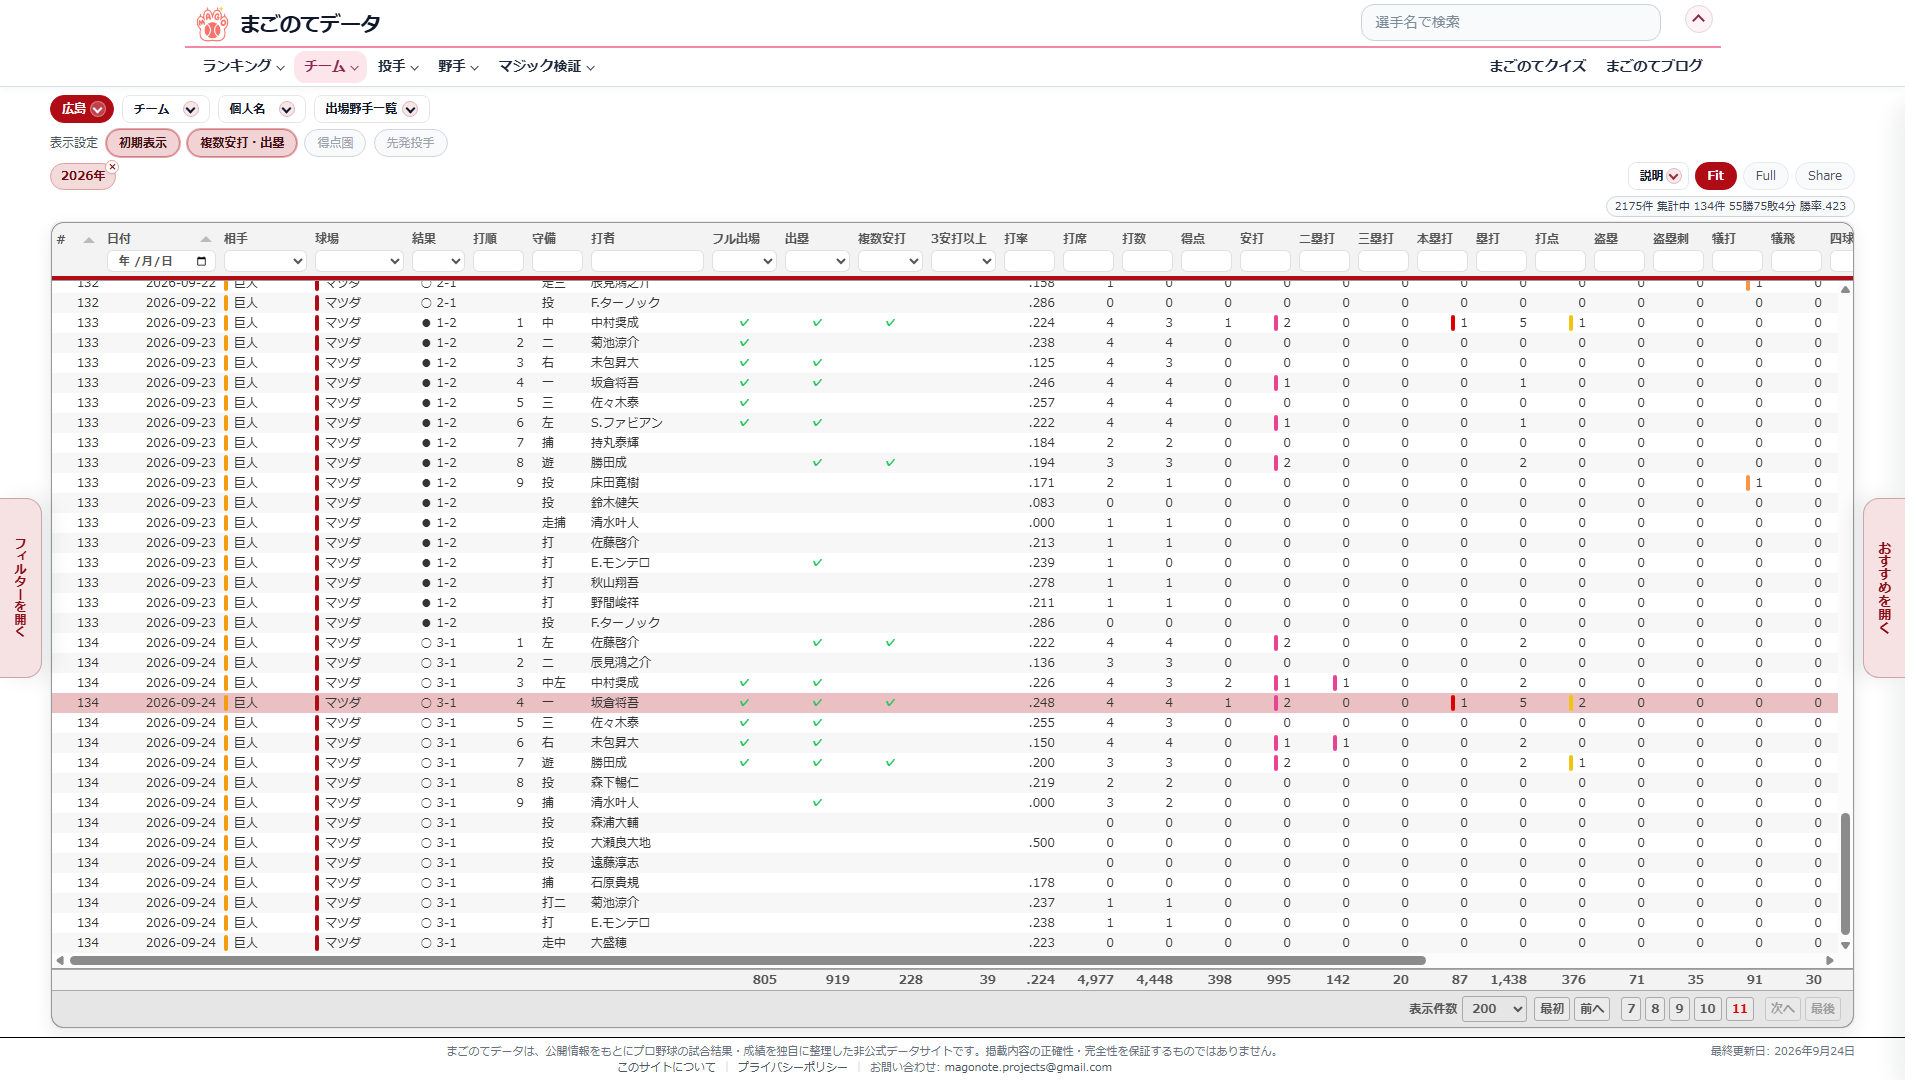Enable the 先発投手 display setting
1920x1080 pixels.
tap(410, 143)
